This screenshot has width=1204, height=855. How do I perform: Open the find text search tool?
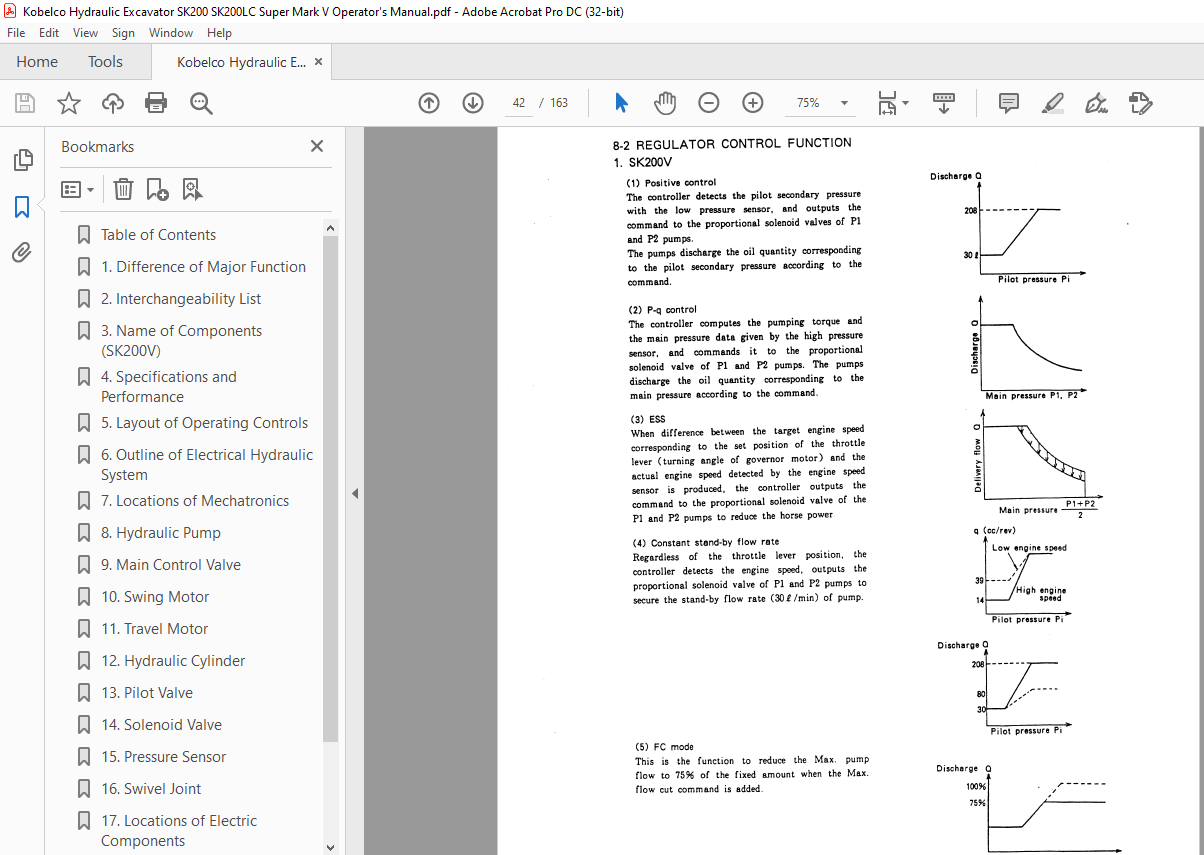point(201,103)
